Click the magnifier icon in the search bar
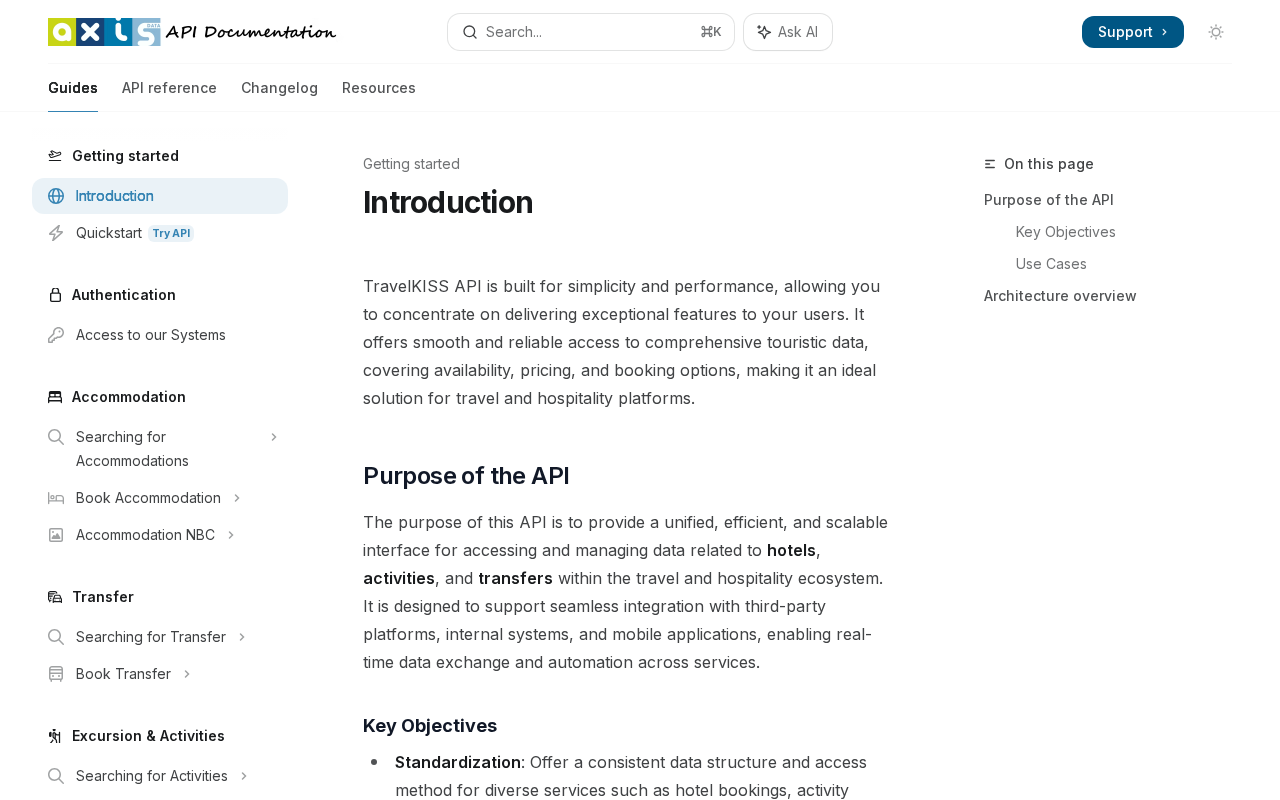The height and width of the screenshot is (800, 1280). 470,32
